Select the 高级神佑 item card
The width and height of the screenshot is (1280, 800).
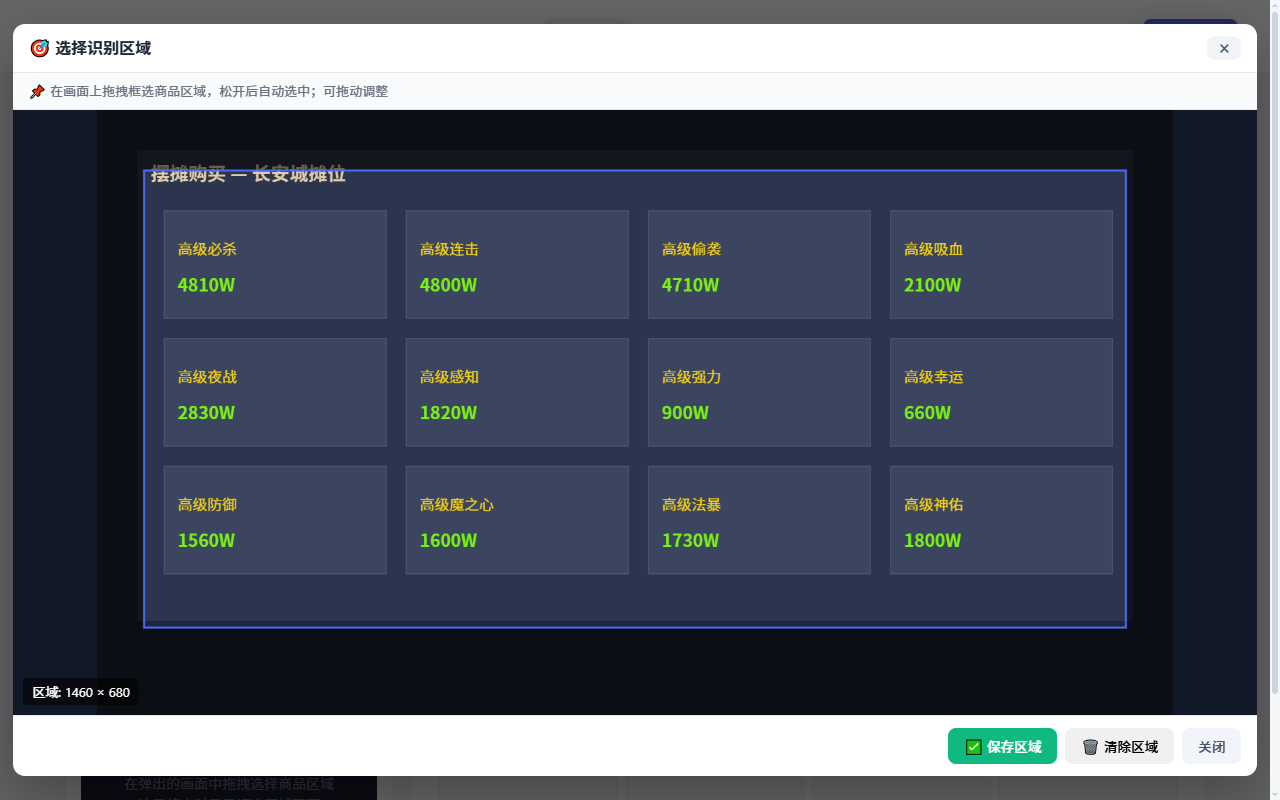tap(1001, 520)
